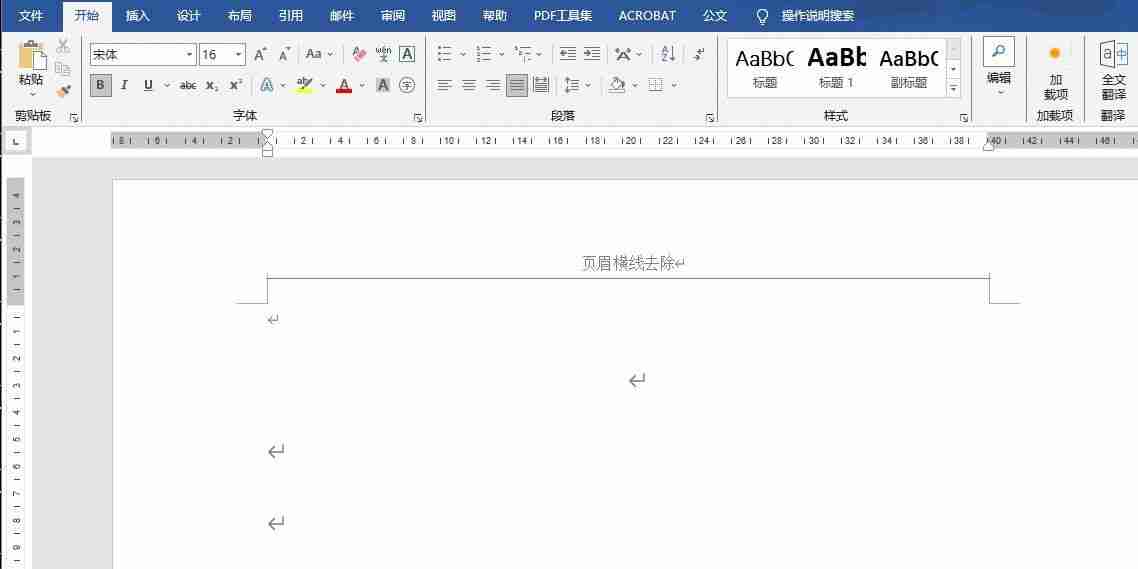Expand the styles gallery more arrow
Image resolution: width=1138 pixels, height=569 pixels.
point(954,89)
